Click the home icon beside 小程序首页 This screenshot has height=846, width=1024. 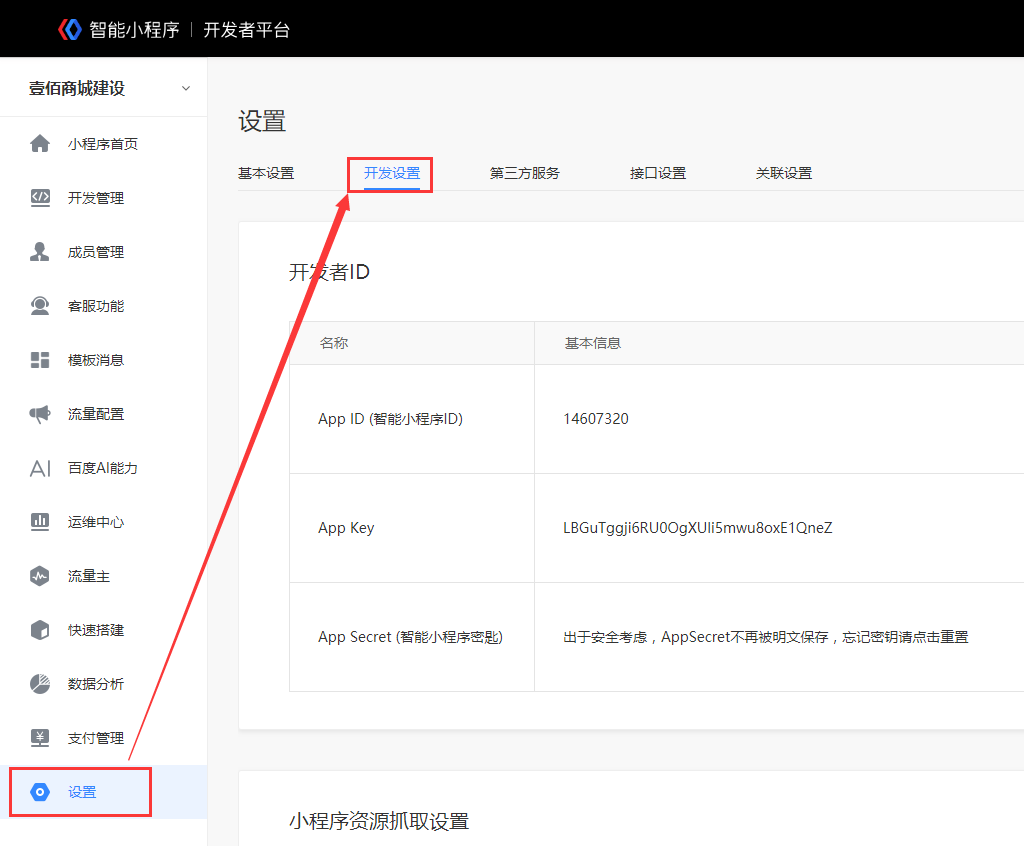click(40, 144)
